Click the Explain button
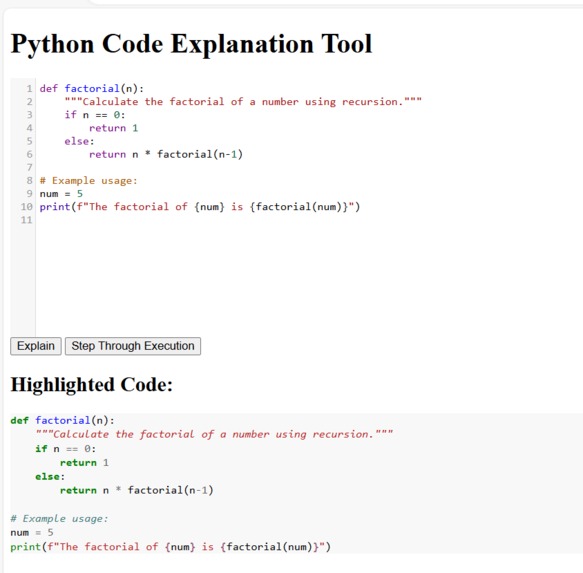 point(36,346)
